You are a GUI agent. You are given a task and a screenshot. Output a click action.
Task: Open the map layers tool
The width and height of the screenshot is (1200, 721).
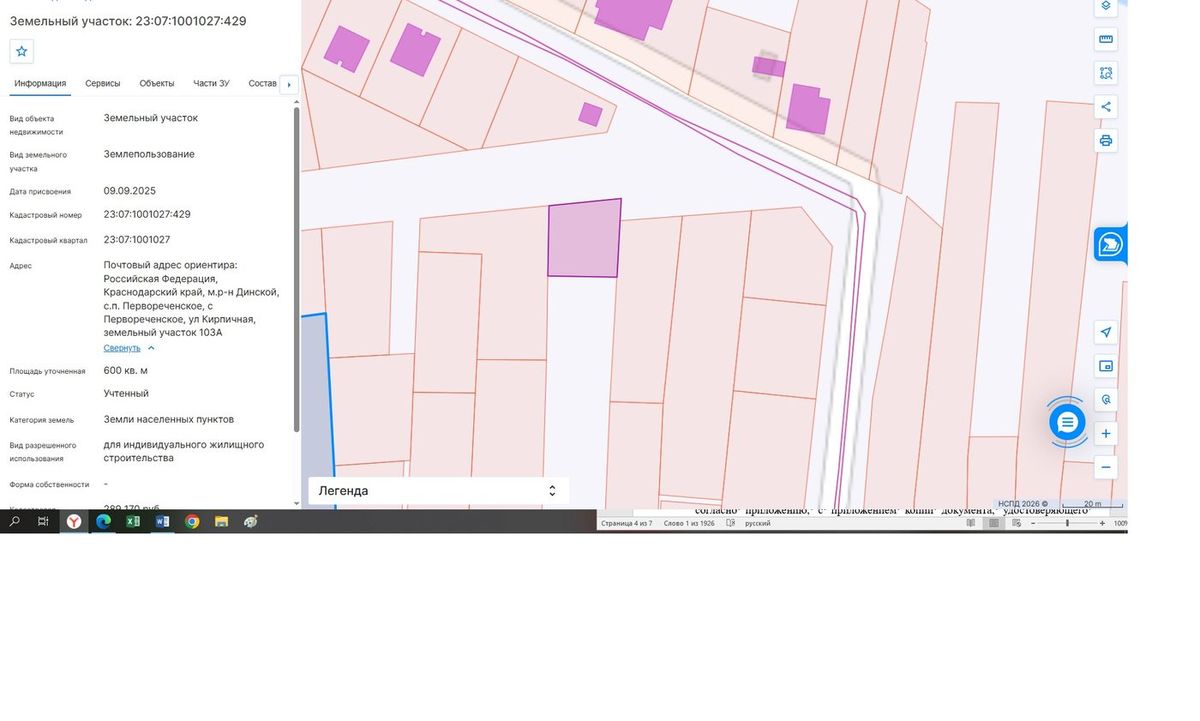coord(1106,6)
